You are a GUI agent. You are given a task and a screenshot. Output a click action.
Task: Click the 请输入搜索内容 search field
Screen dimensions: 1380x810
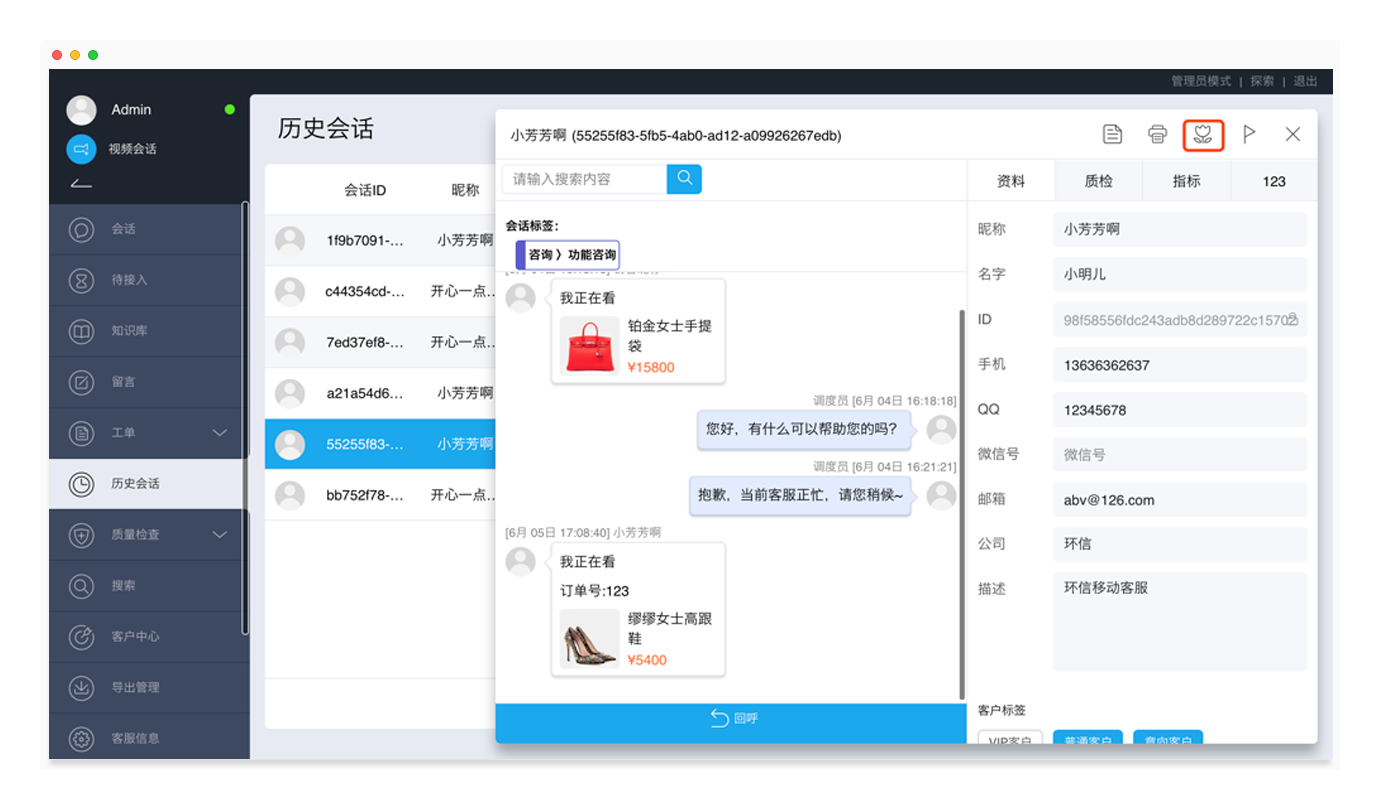click(x=584, y=179)
